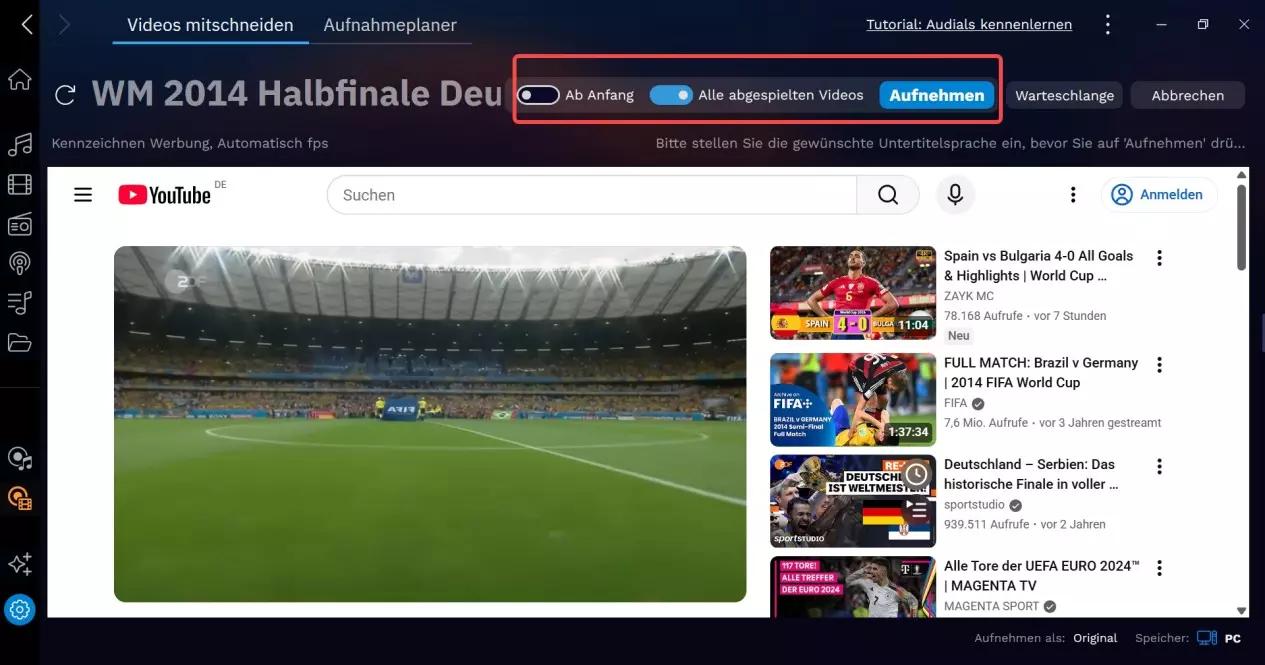Viewport: 1265px width, 665px height.
Task: Click the page vertical scrollbar thumb
Action: [1241, 227]
